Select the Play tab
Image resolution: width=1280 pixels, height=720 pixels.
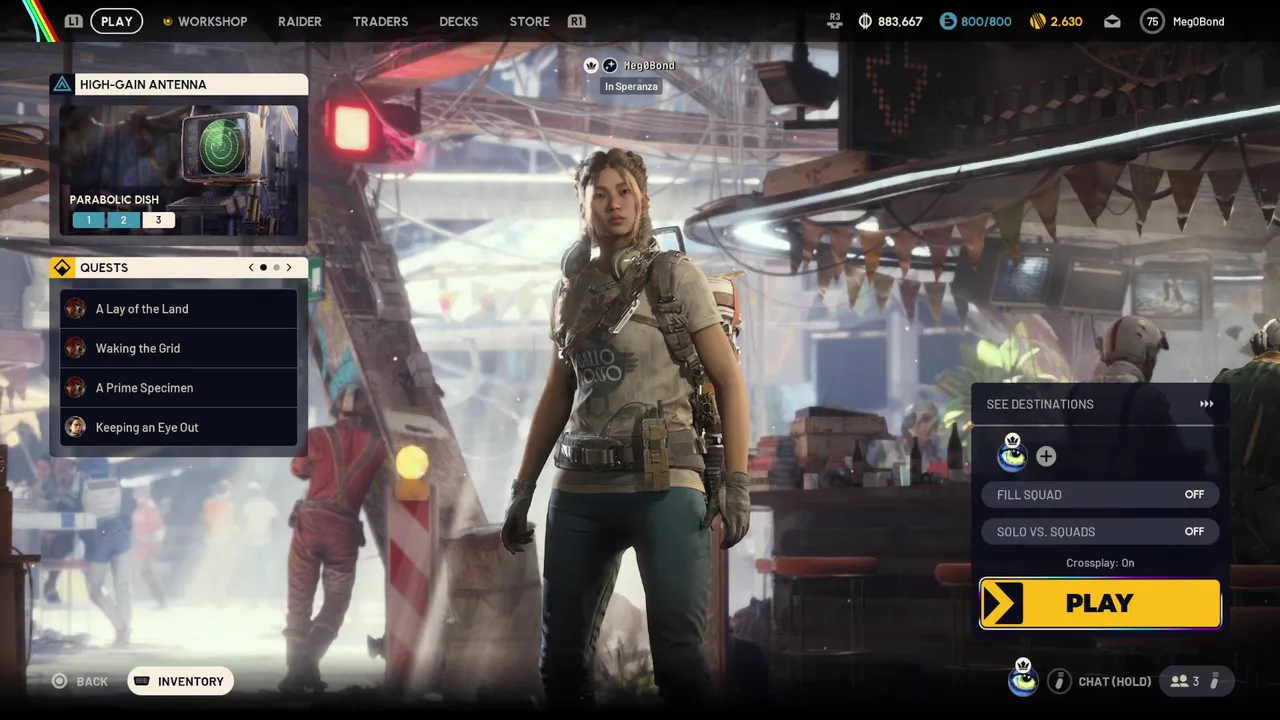point(117,21)
